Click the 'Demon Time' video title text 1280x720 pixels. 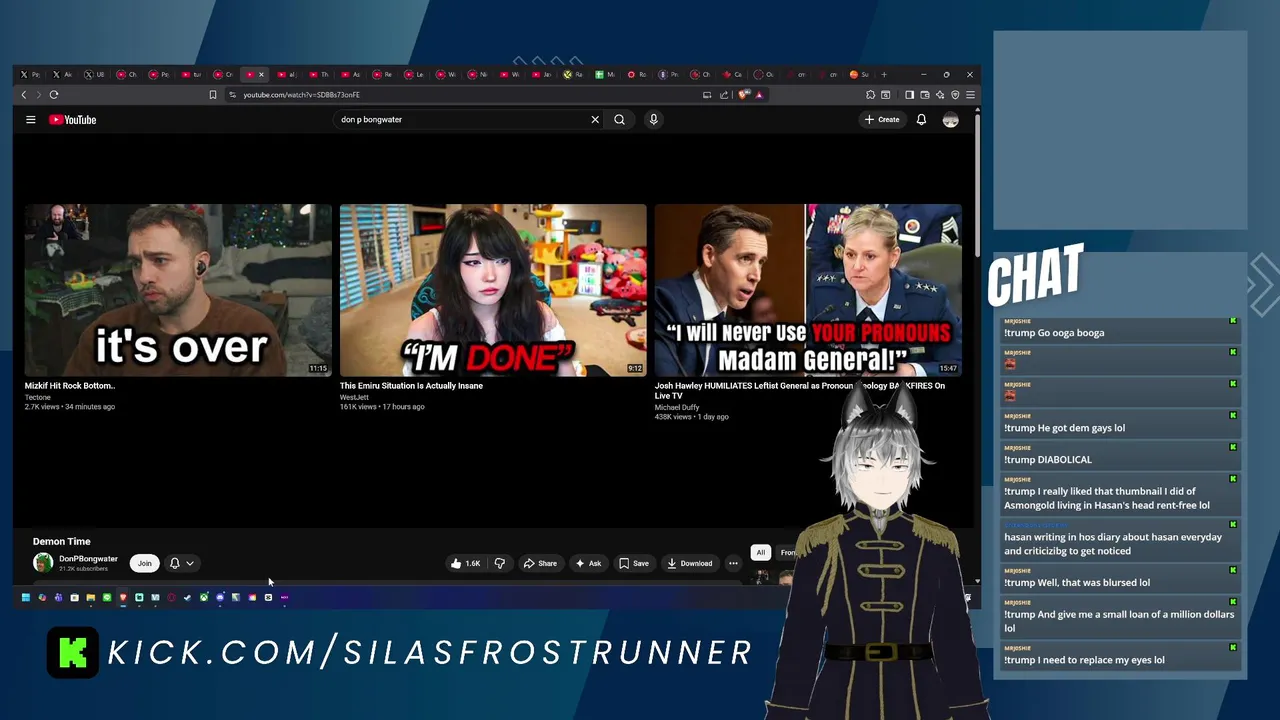click(62, 541)
